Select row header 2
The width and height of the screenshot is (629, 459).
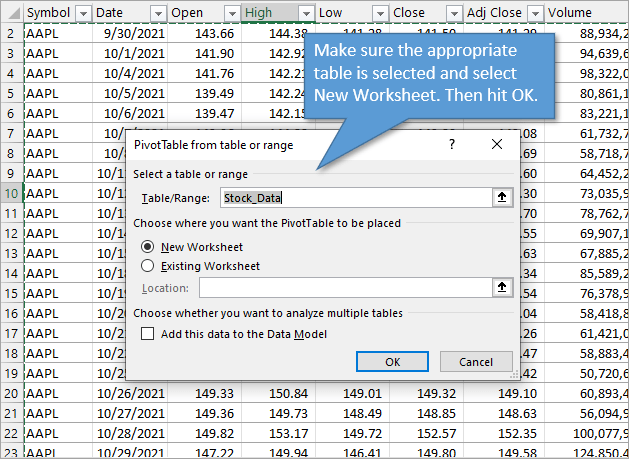click(10, 33)
